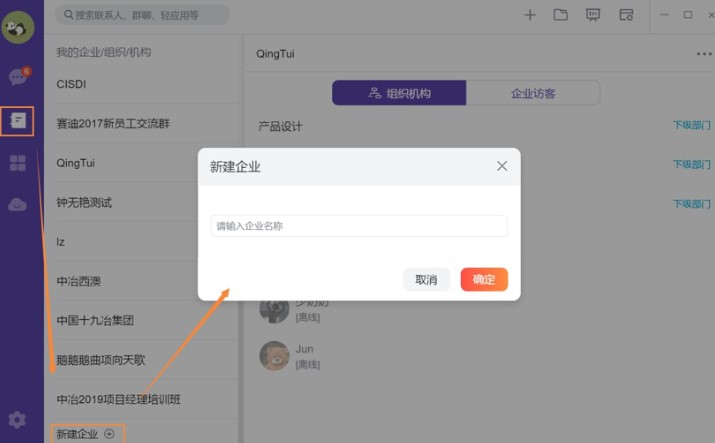715x443 pixels.
Task: Click the Jun member avatar
Action: [275, 356]
